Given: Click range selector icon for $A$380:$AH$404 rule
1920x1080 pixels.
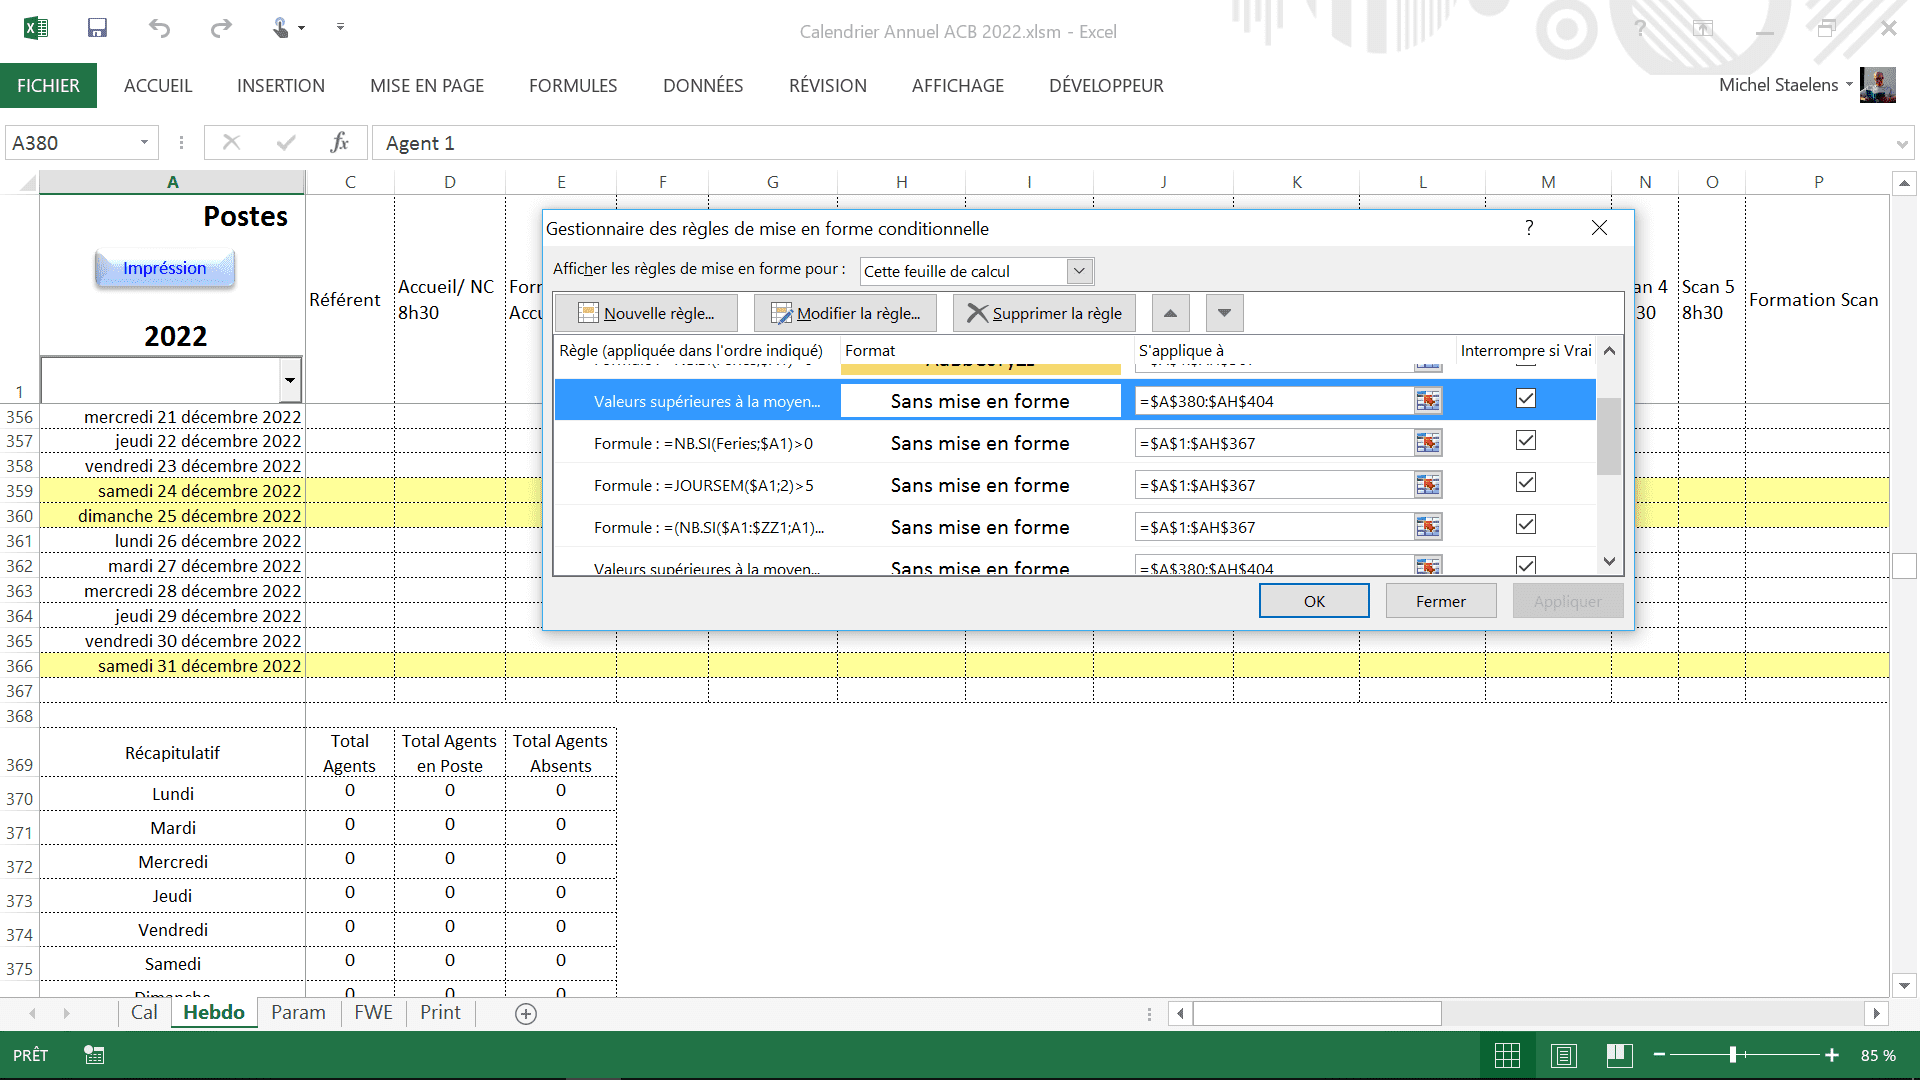Looking at the screenshot, I should 1427,402.
